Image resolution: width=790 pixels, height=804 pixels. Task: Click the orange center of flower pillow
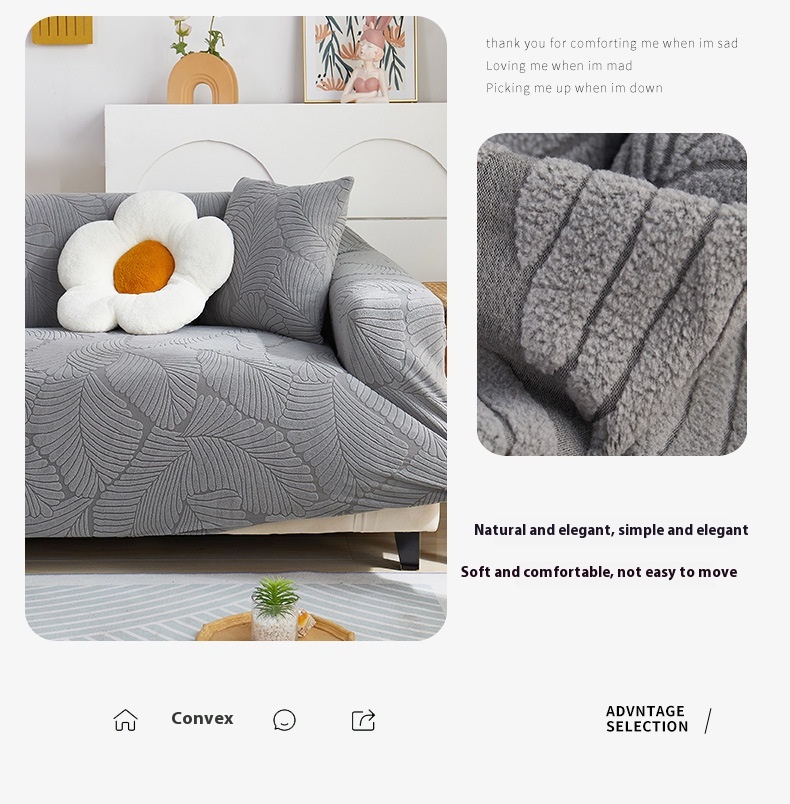[144, 267]
